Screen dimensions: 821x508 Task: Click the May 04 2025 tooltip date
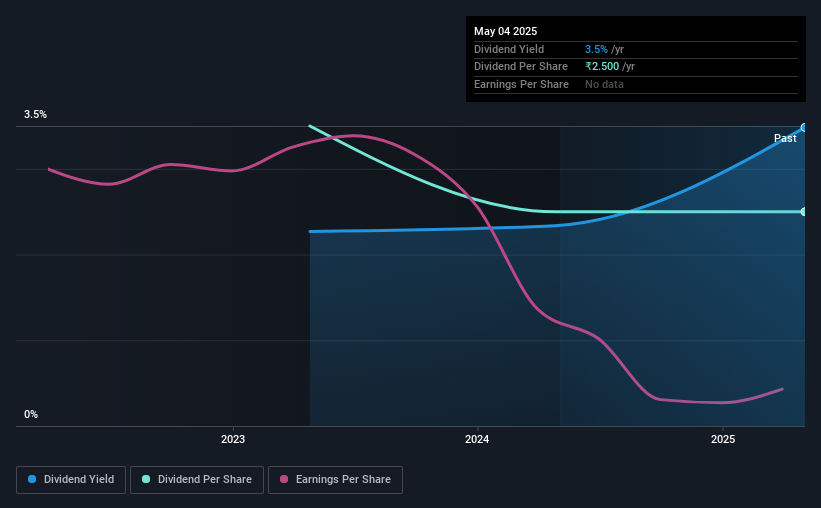[505, 31]
